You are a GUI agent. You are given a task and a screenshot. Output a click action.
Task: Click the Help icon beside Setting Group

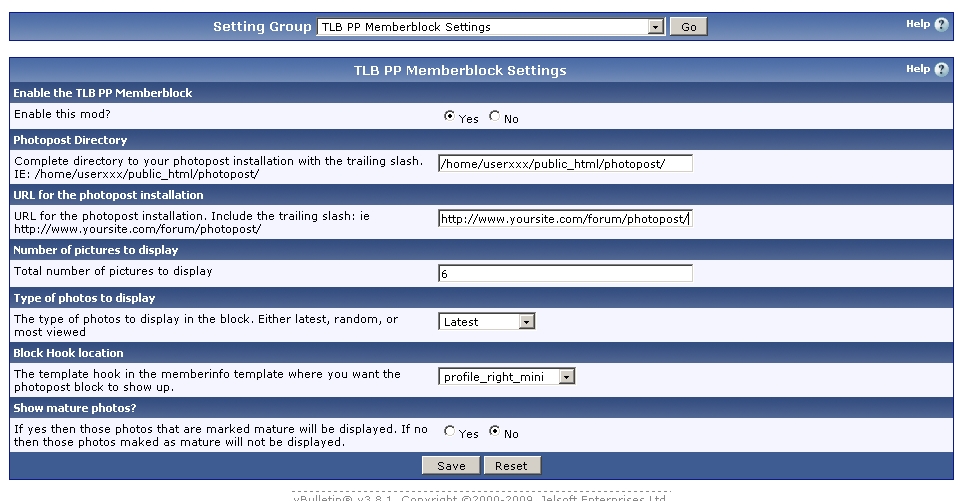[x=941, y=25]
